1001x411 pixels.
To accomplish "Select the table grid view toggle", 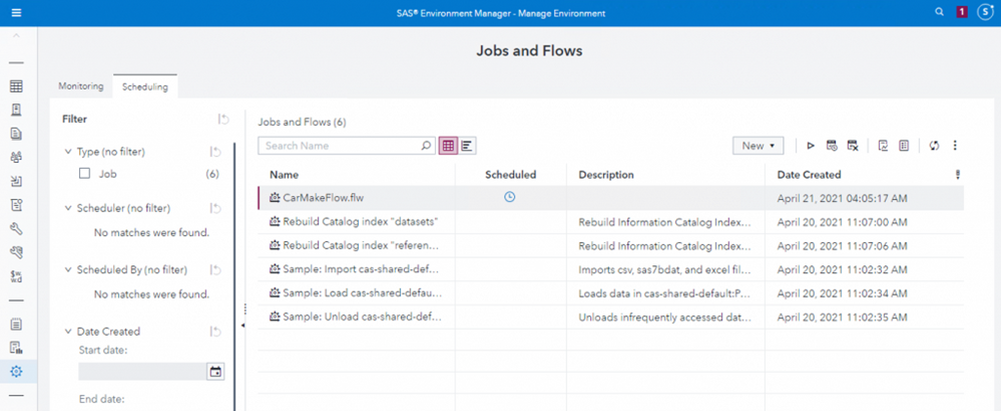I will [x=448, y=146].
